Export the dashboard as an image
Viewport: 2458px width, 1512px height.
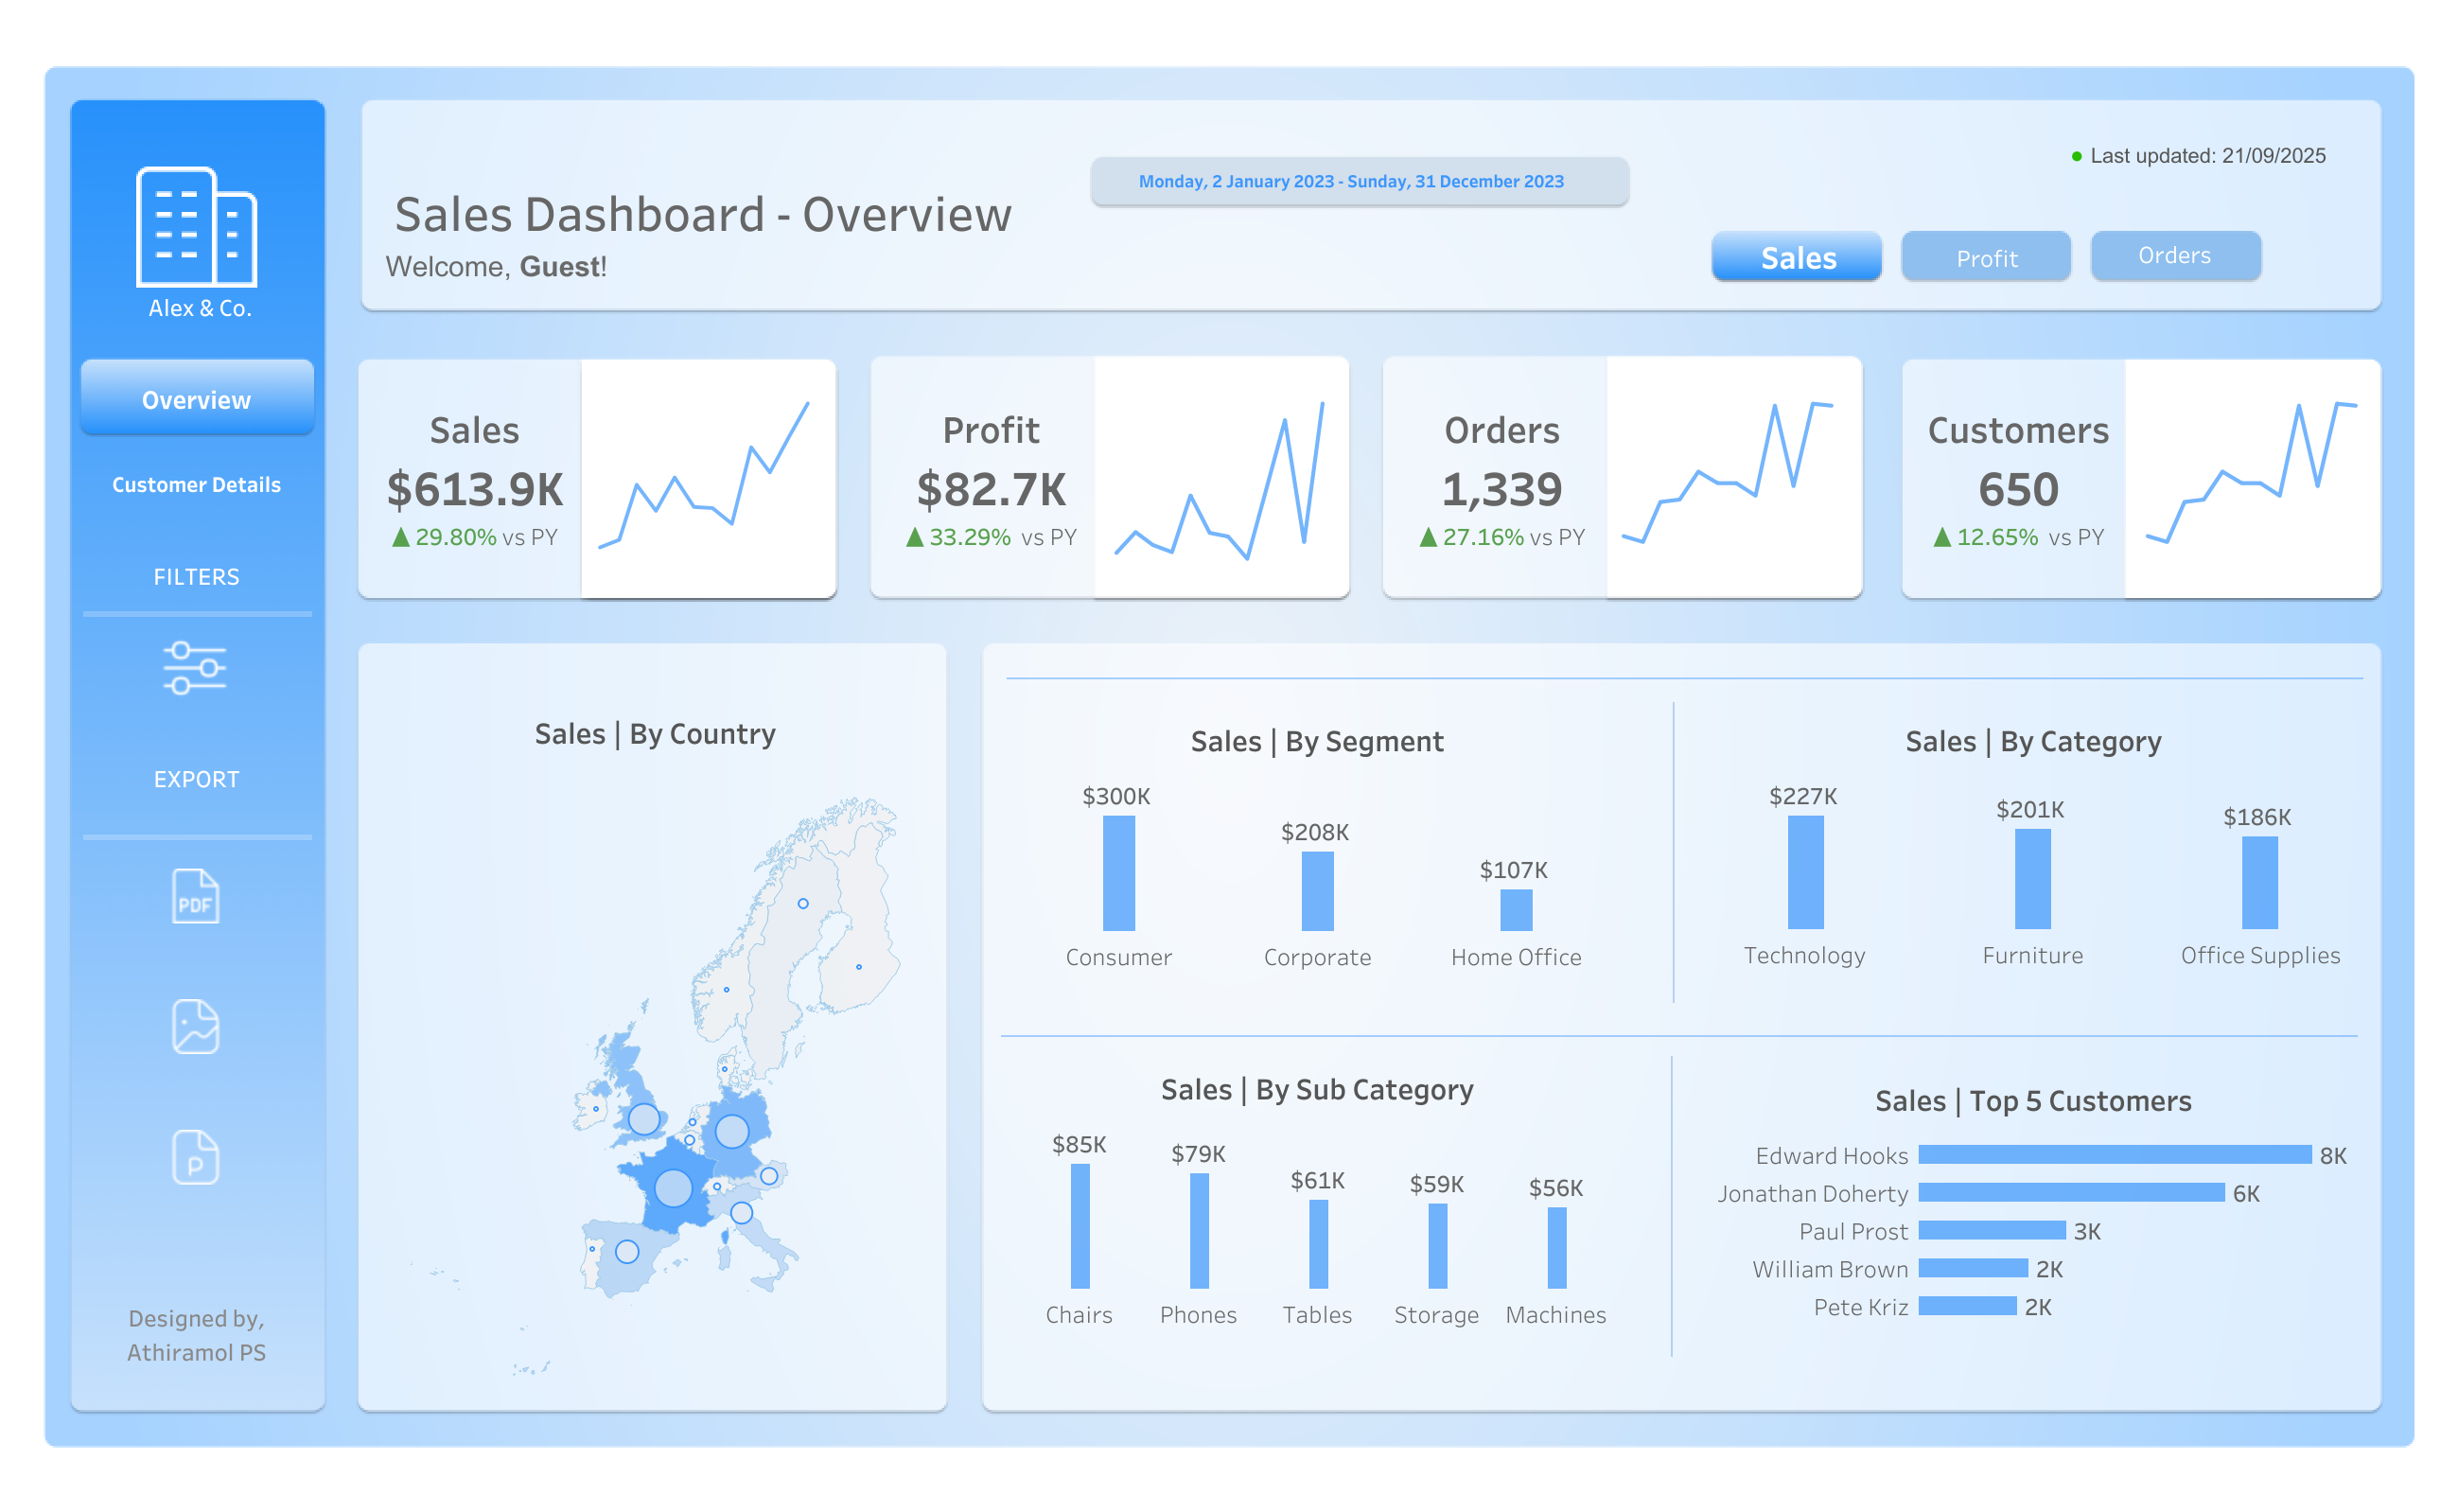[195, 1025]
